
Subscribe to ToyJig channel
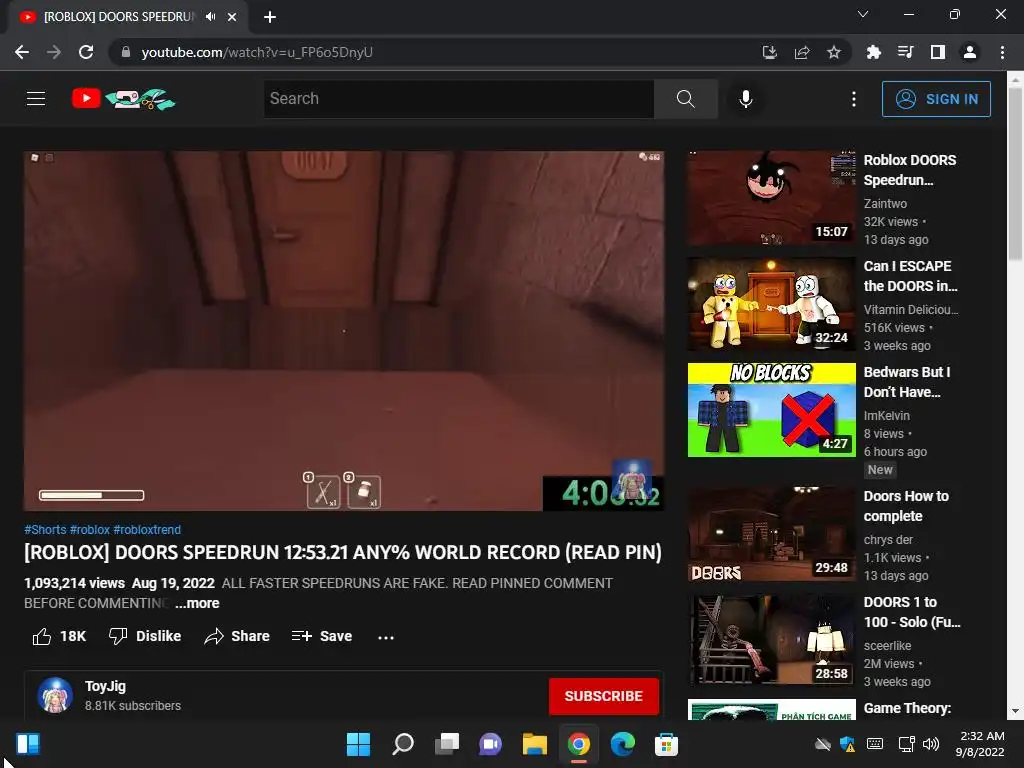[x=603, y=696]
